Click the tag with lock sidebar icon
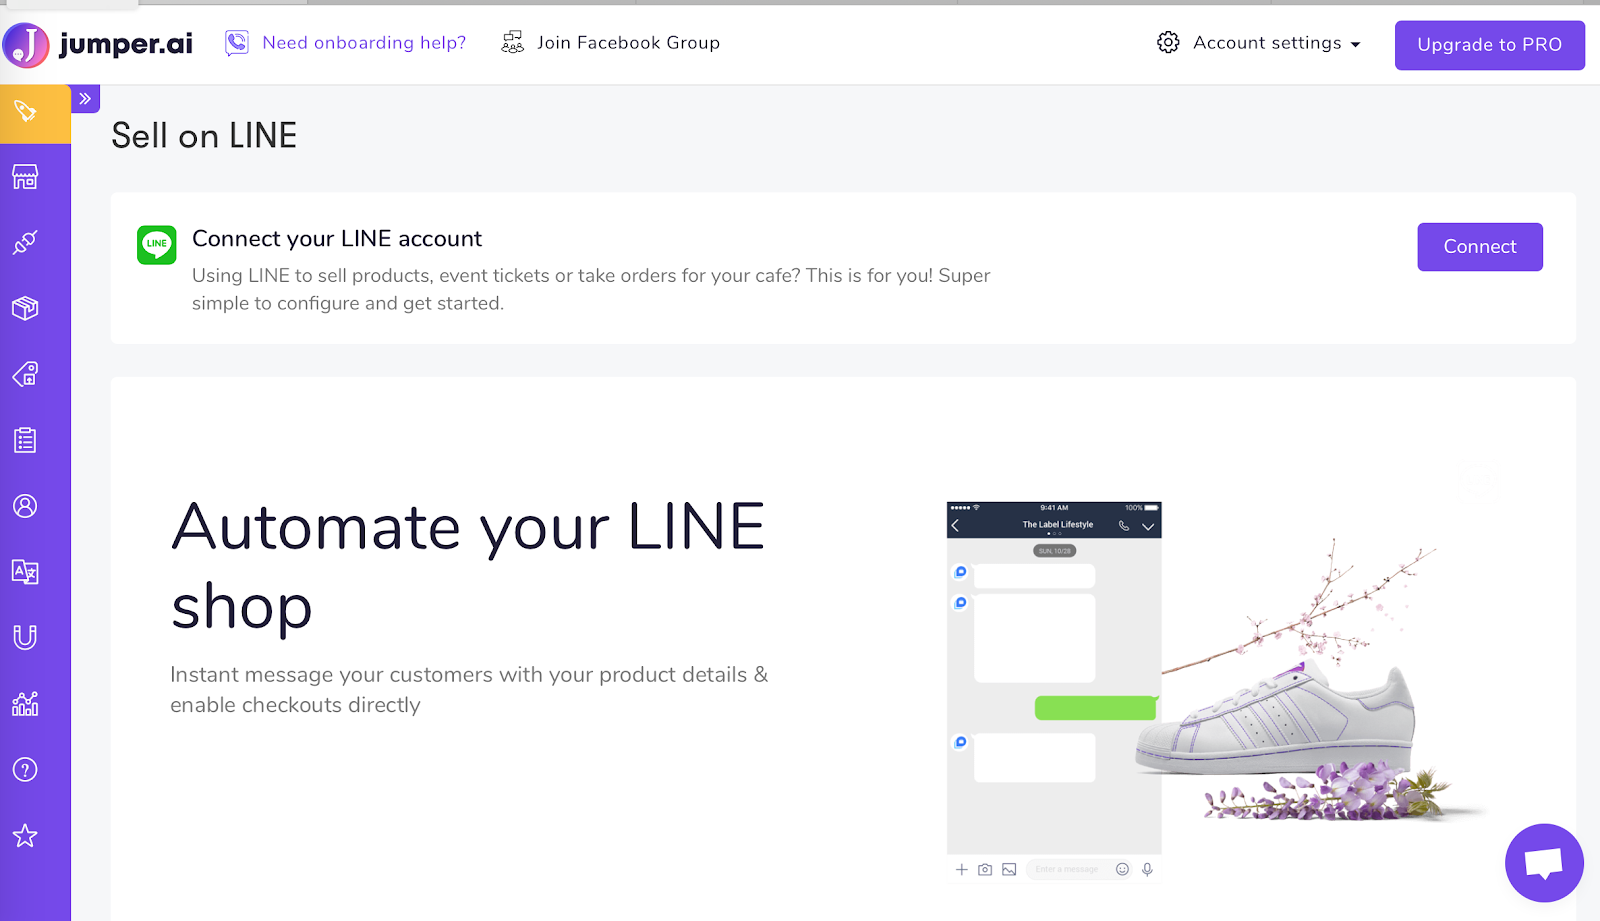This screenshot has width=1600, height=921. 25,374
